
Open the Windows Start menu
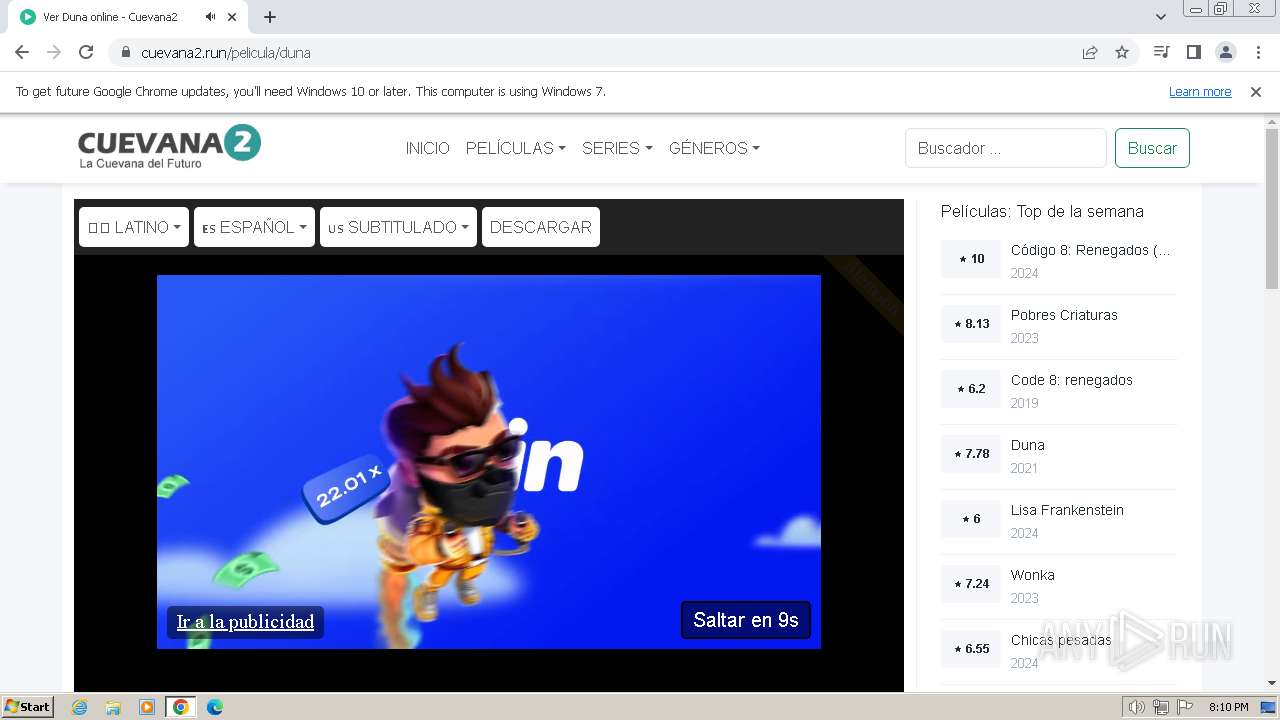coord(27,707)
